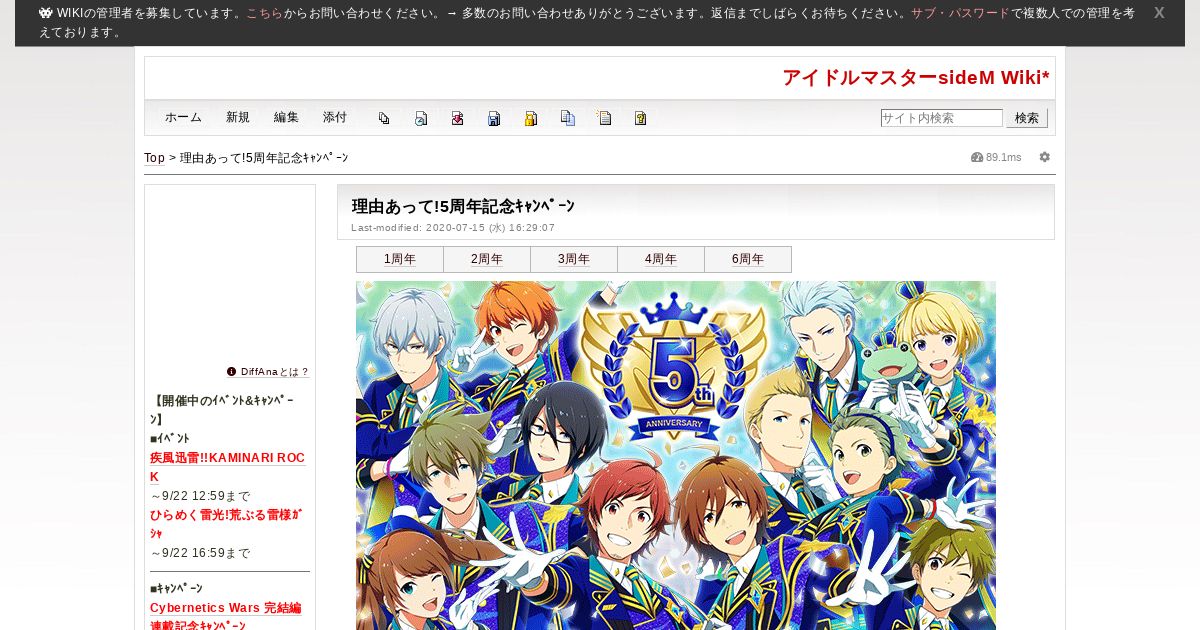Click the サイト内検索 search field
Viewport: 1200px width, 630px height.
tap(941, 118)
